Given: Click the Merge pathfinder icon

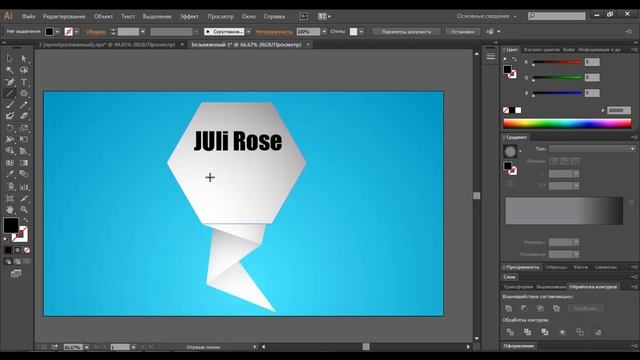Looking at the screenshot, I should tap(544, 332).
